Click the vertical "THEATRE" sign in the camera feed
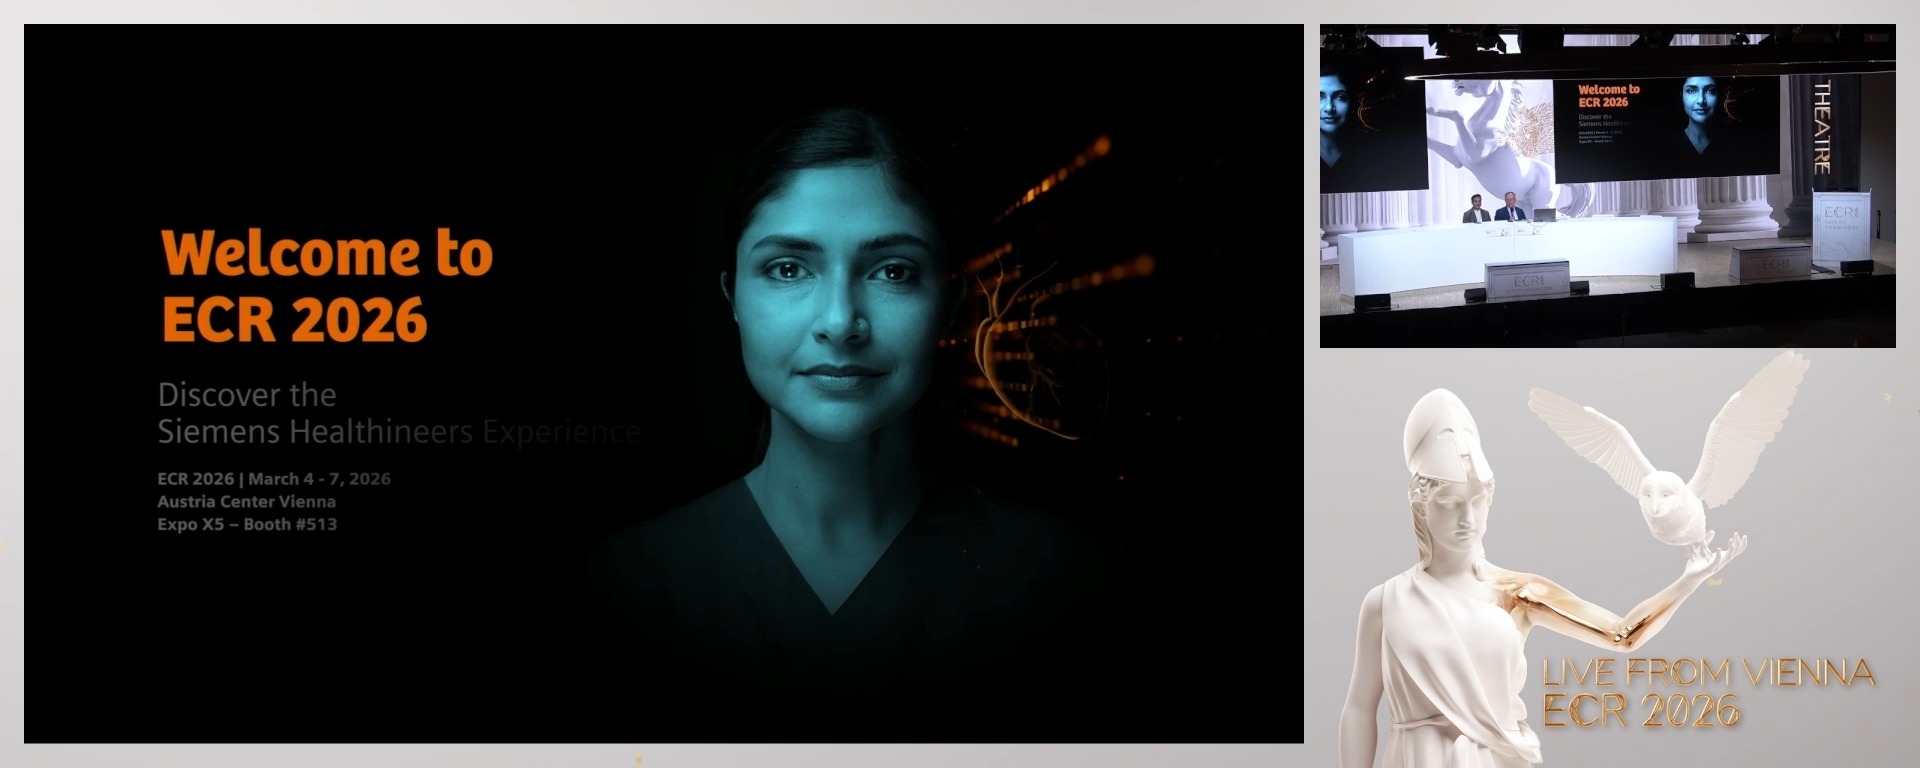The height and width of the screenshot is (768, 1920). coord(1822,127)
